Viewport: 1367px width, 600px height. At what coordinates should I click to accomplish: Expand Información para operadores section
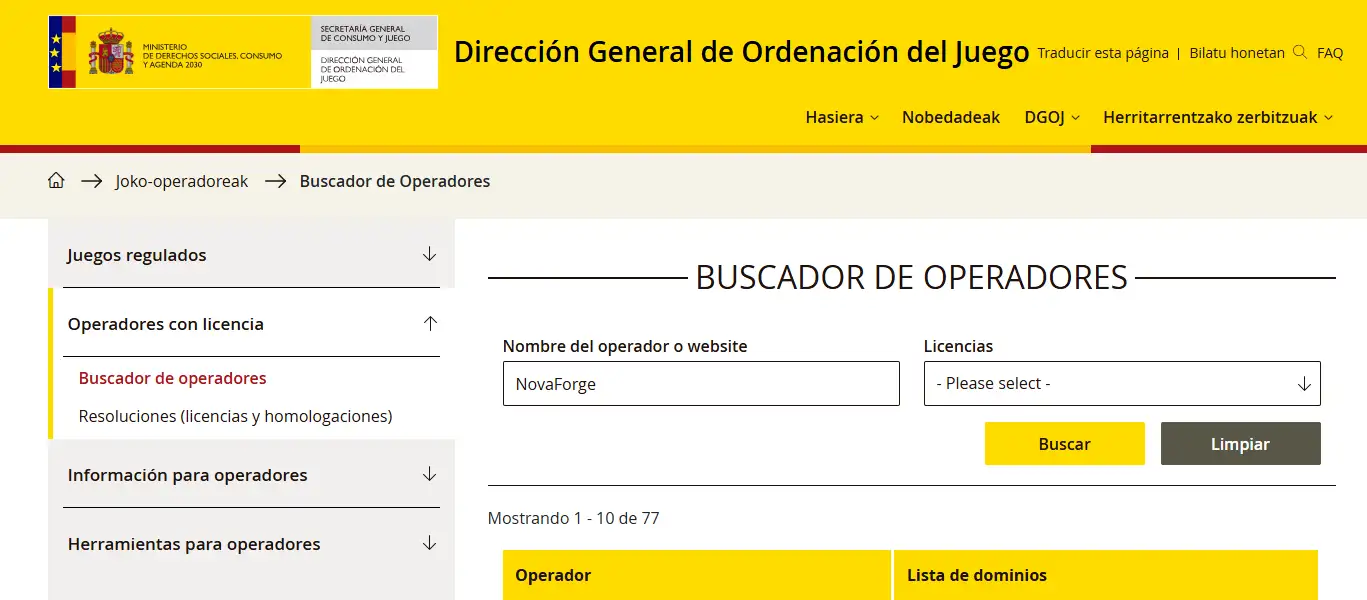[x=252, y=475]
